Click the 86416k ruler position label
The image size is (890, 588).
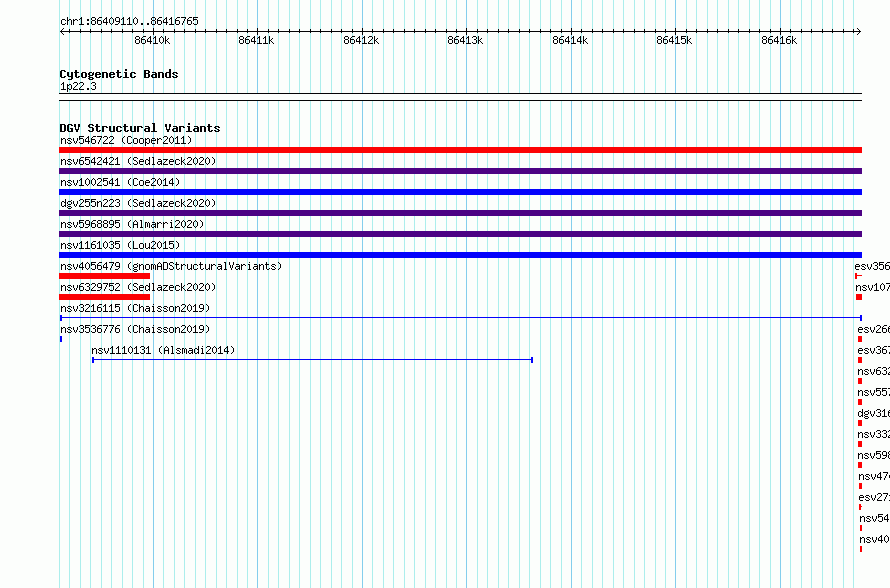tap(779, 40)
